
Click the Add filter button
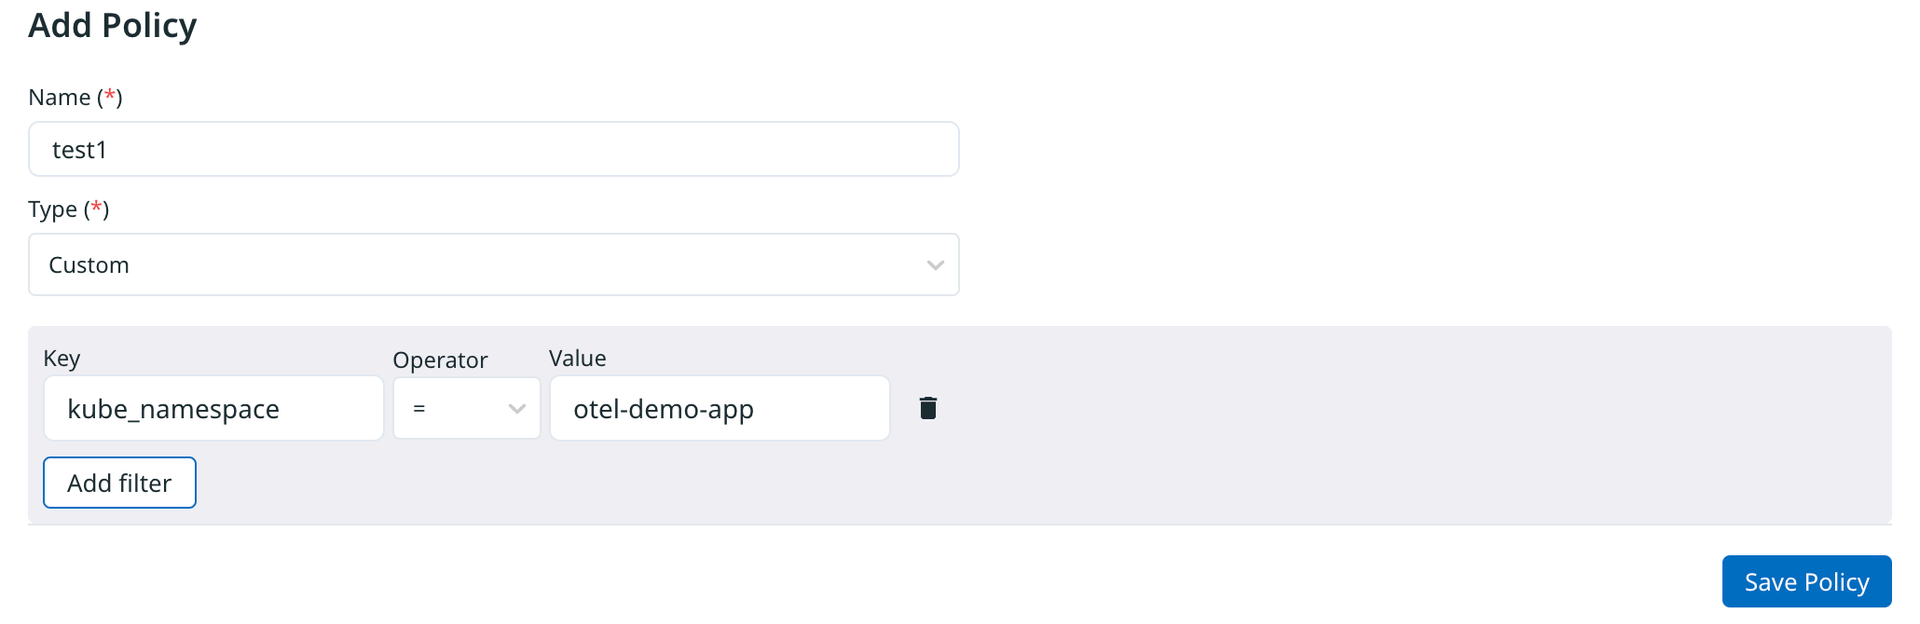click(x=120, y=483)
